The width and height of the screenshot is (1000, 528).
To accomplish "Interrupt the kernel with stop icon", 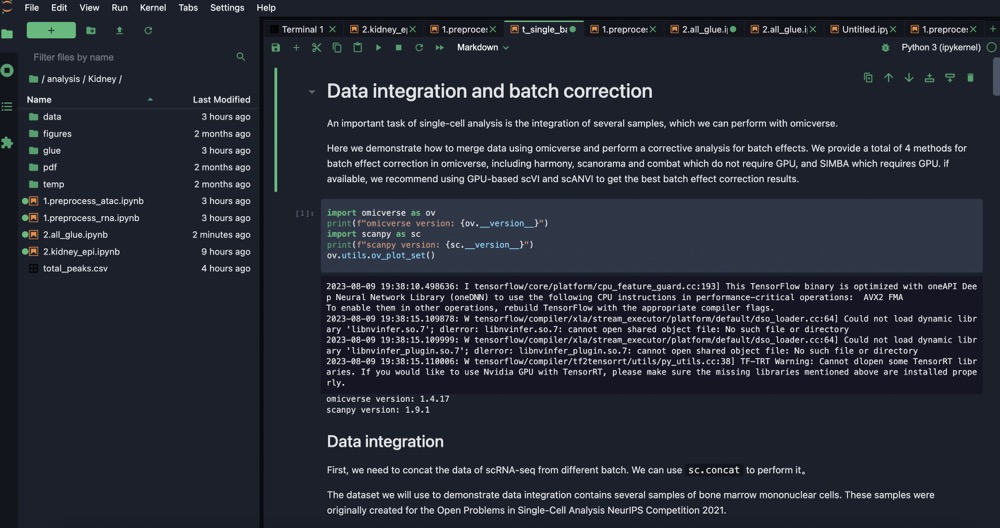I will coord(399,48).
